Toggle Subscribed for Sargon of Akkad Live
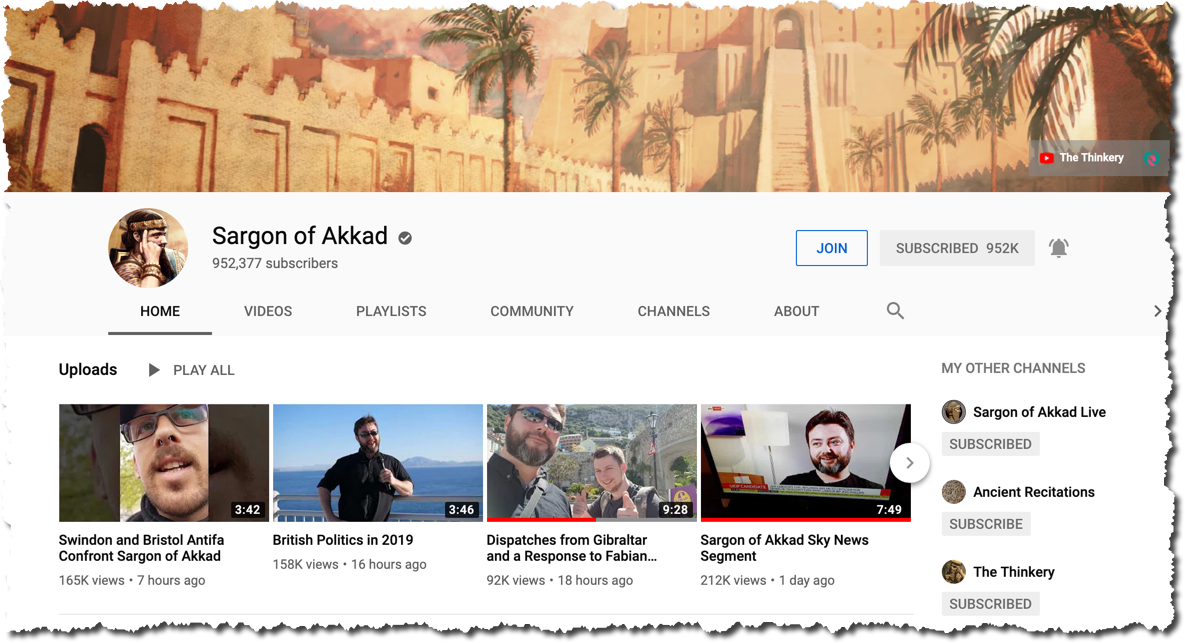Image resolution: width=1185 pixels, height=643 pixels. click(x=991, y=444)
